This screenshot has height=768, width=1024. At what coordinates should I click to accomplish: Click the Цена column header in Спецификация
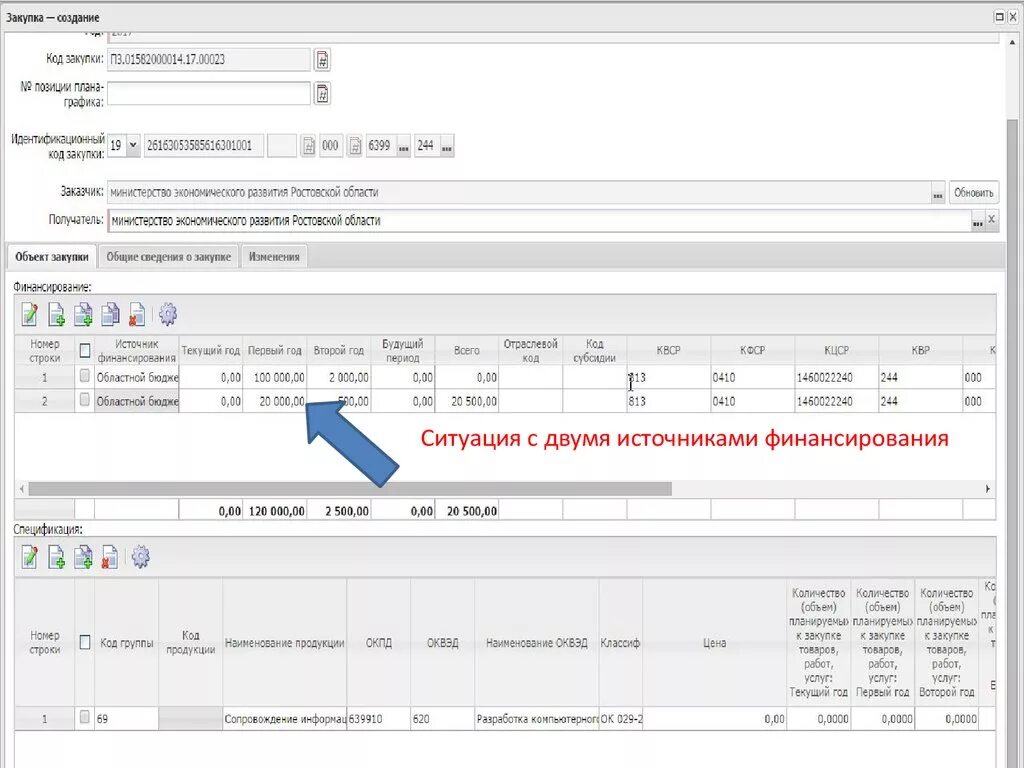[714, 643]
